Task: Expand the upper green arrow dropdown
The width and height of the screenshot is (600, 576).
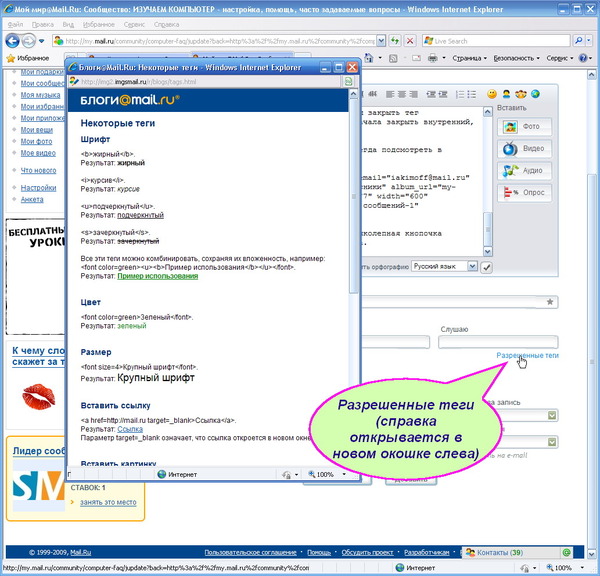Action: tap(552, 415)
